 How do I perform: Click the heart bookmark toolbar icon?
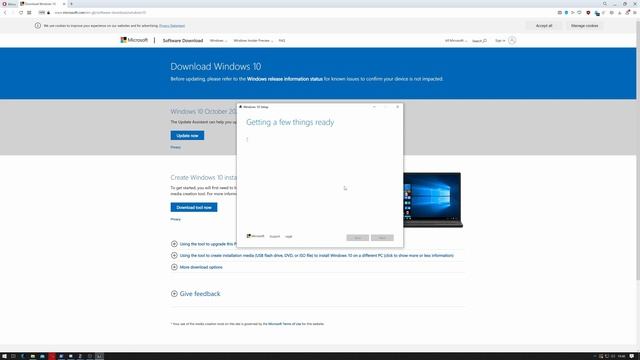(x=579, y=13)
